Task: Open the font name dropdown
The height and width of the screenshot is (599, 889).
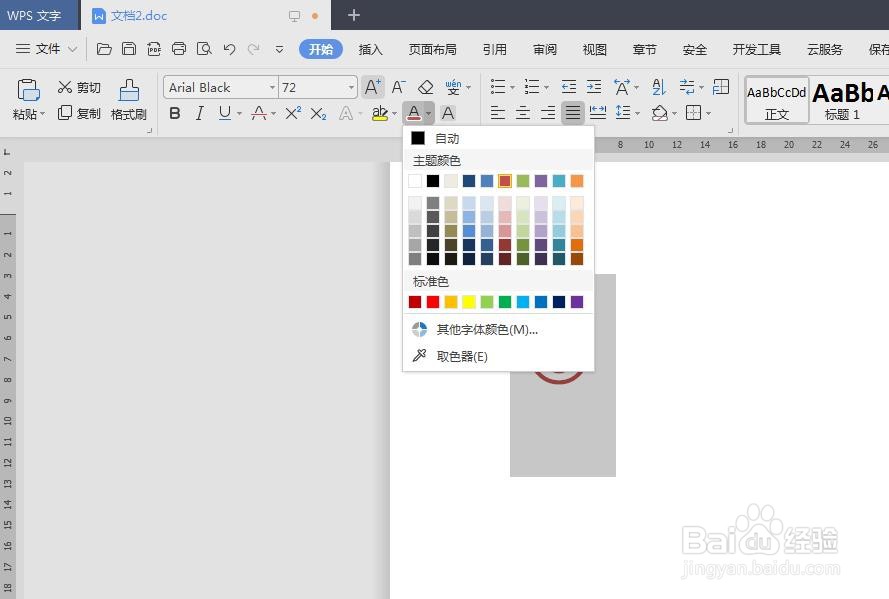Action: tap(273, 86)
